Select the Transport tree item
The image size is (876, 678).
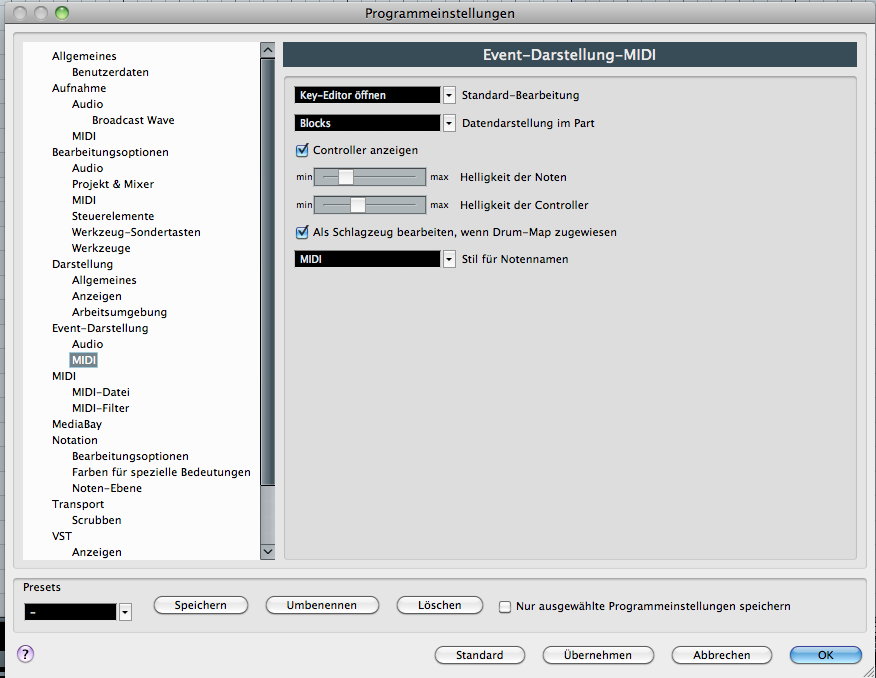[x=78, y=504]
